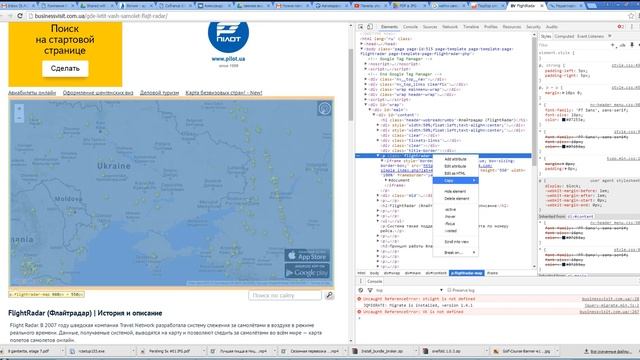The width and height of the screenshot is (640, 360).
Task: Choose Add attribute from context menu
Action: coord(455,159)
